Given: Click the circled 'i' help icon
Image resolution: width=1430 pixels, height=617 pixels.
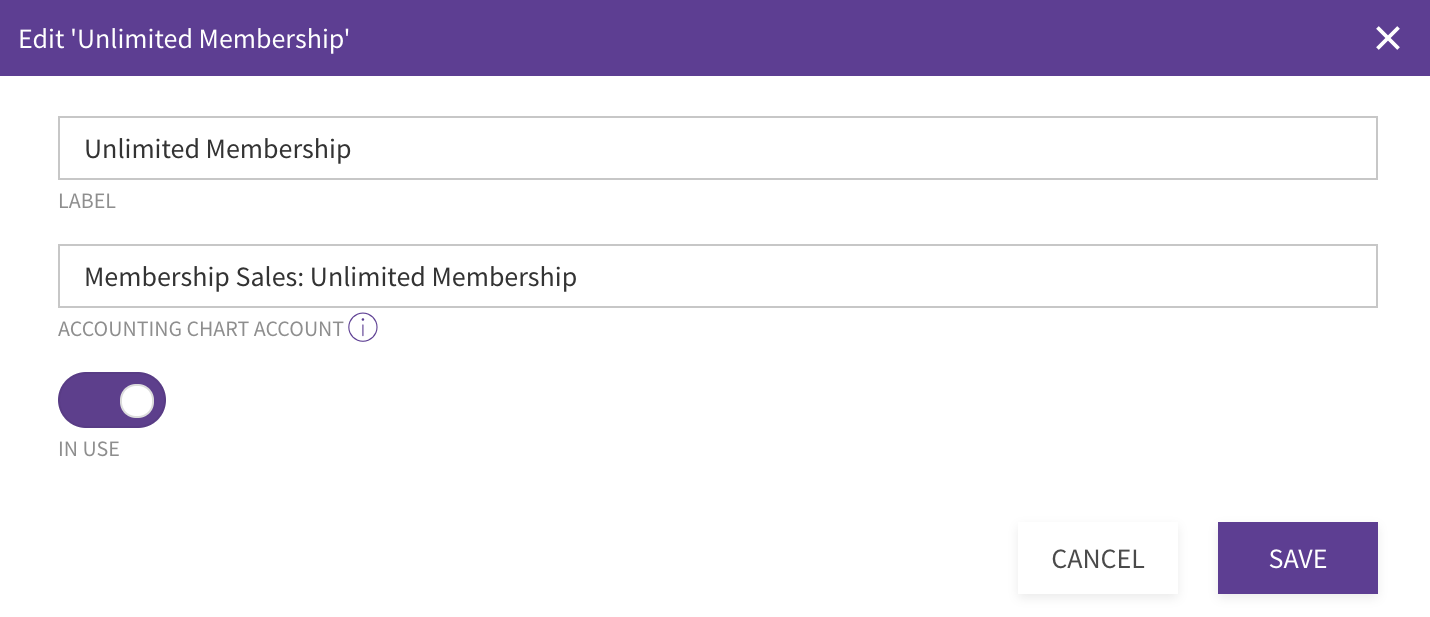Looking at the screenshot, I should [x=363, y=328].
